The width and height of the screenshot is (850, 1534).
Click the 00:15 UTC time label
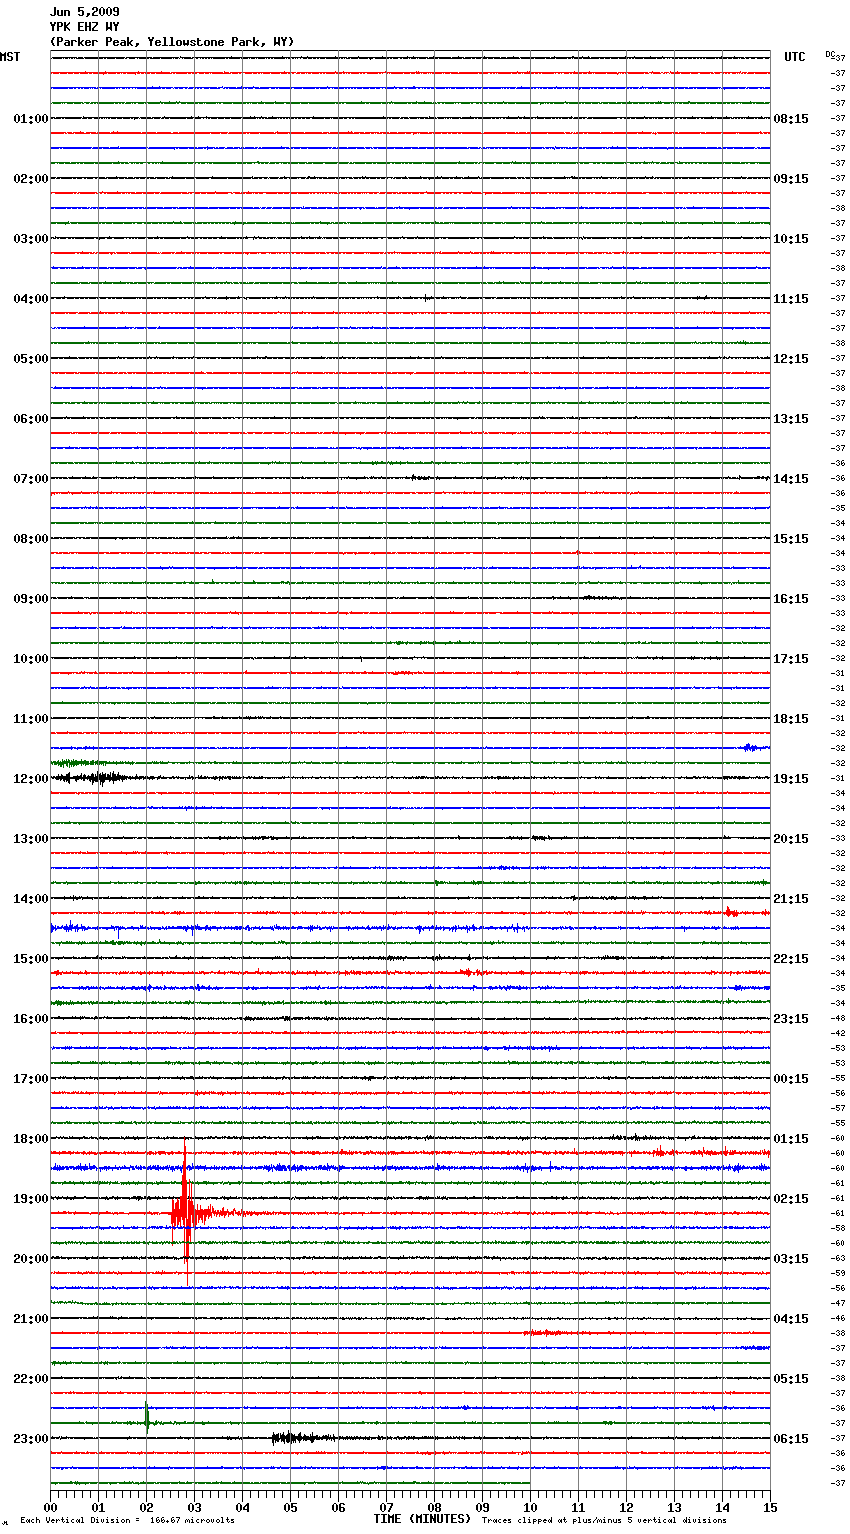click(x=791, y=1079)
